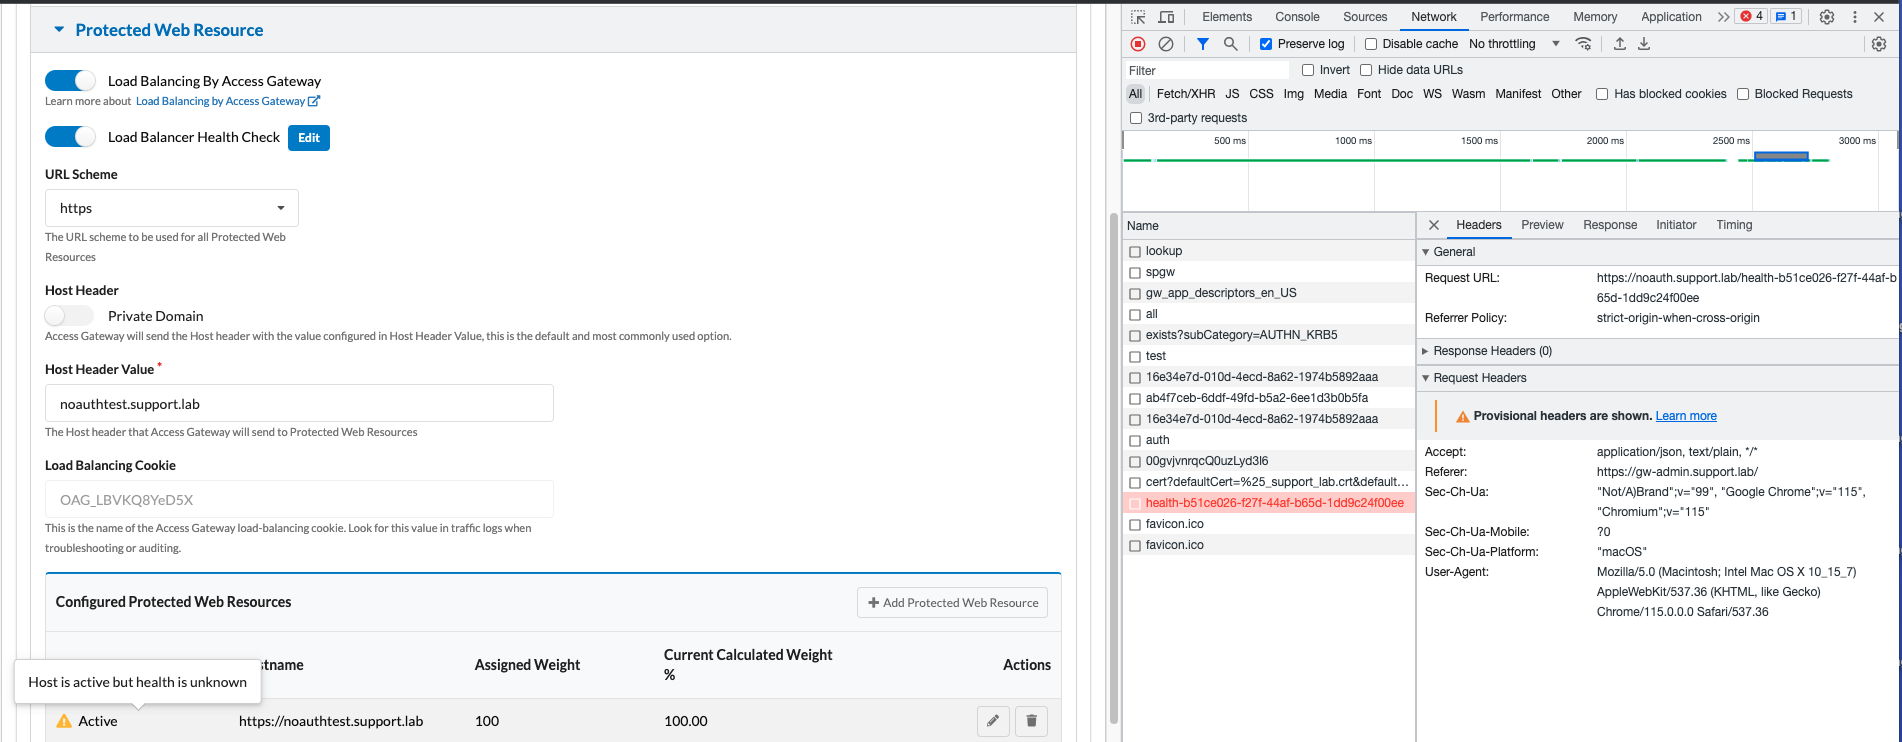Click the pencil edit icon for noauthtest host
Screen dimensions: 1902x742
(x=993, y=721)
